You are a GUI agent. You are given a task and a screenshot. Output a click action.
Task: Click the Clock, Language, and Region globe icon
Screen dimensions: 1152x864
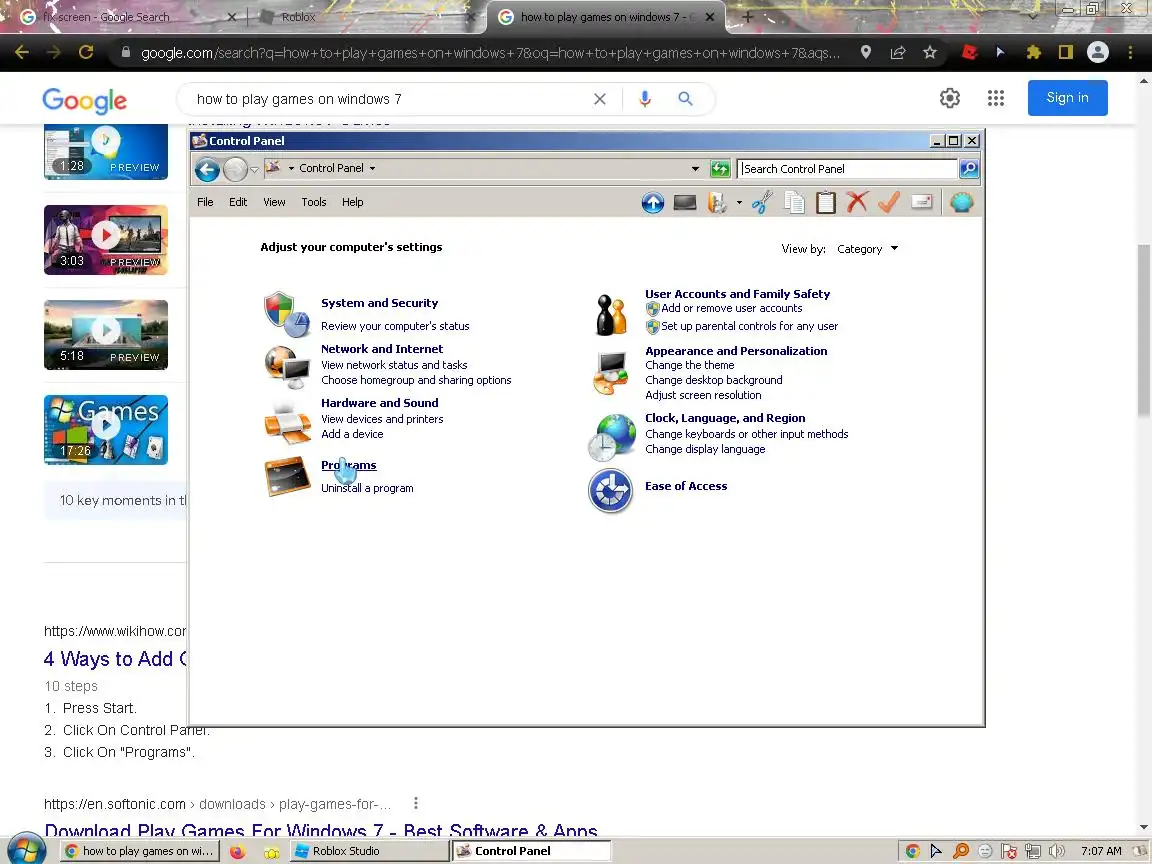(x=611, y=437)
